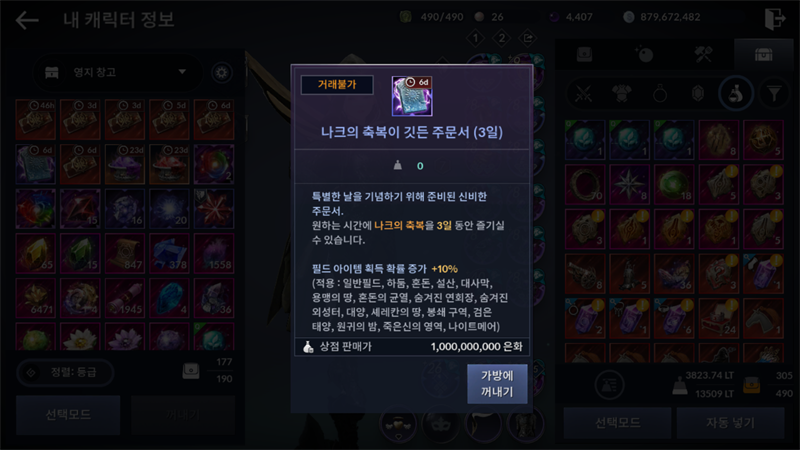Open storage settings gear icon
This screenshot has height=450, width=800.
tap(221, 73)
